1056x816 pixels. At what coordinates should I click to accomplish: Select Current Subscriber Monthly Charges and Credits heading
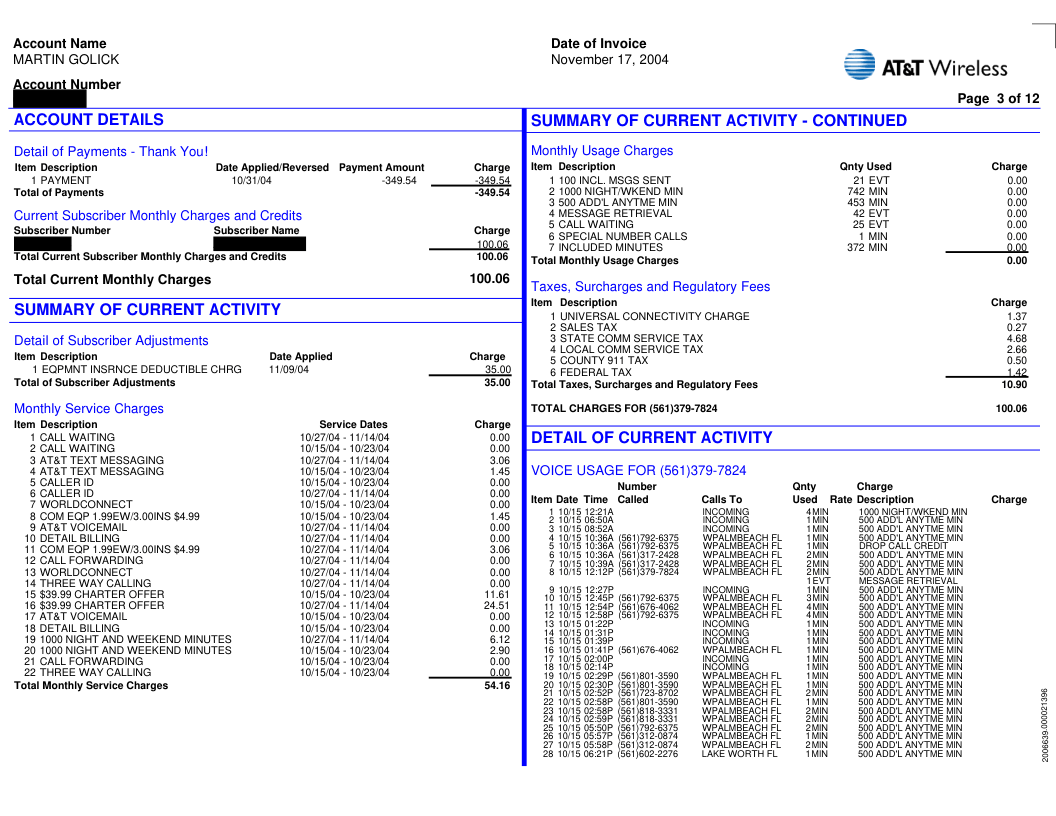(157, 216)
